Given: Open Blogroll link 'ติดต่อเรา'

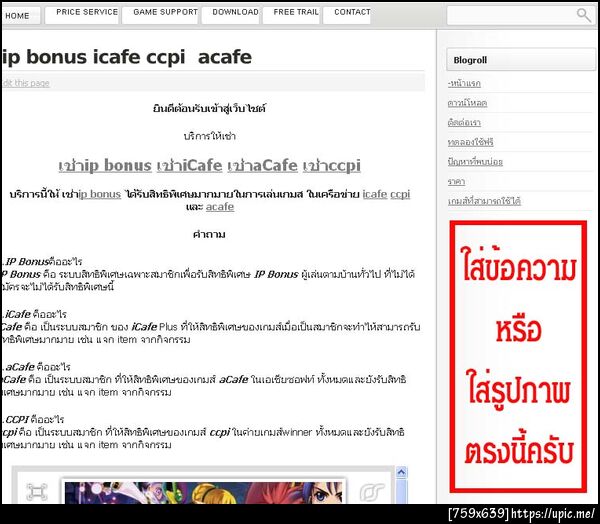Looking at the screenshot, I should [x=464, y=122].
